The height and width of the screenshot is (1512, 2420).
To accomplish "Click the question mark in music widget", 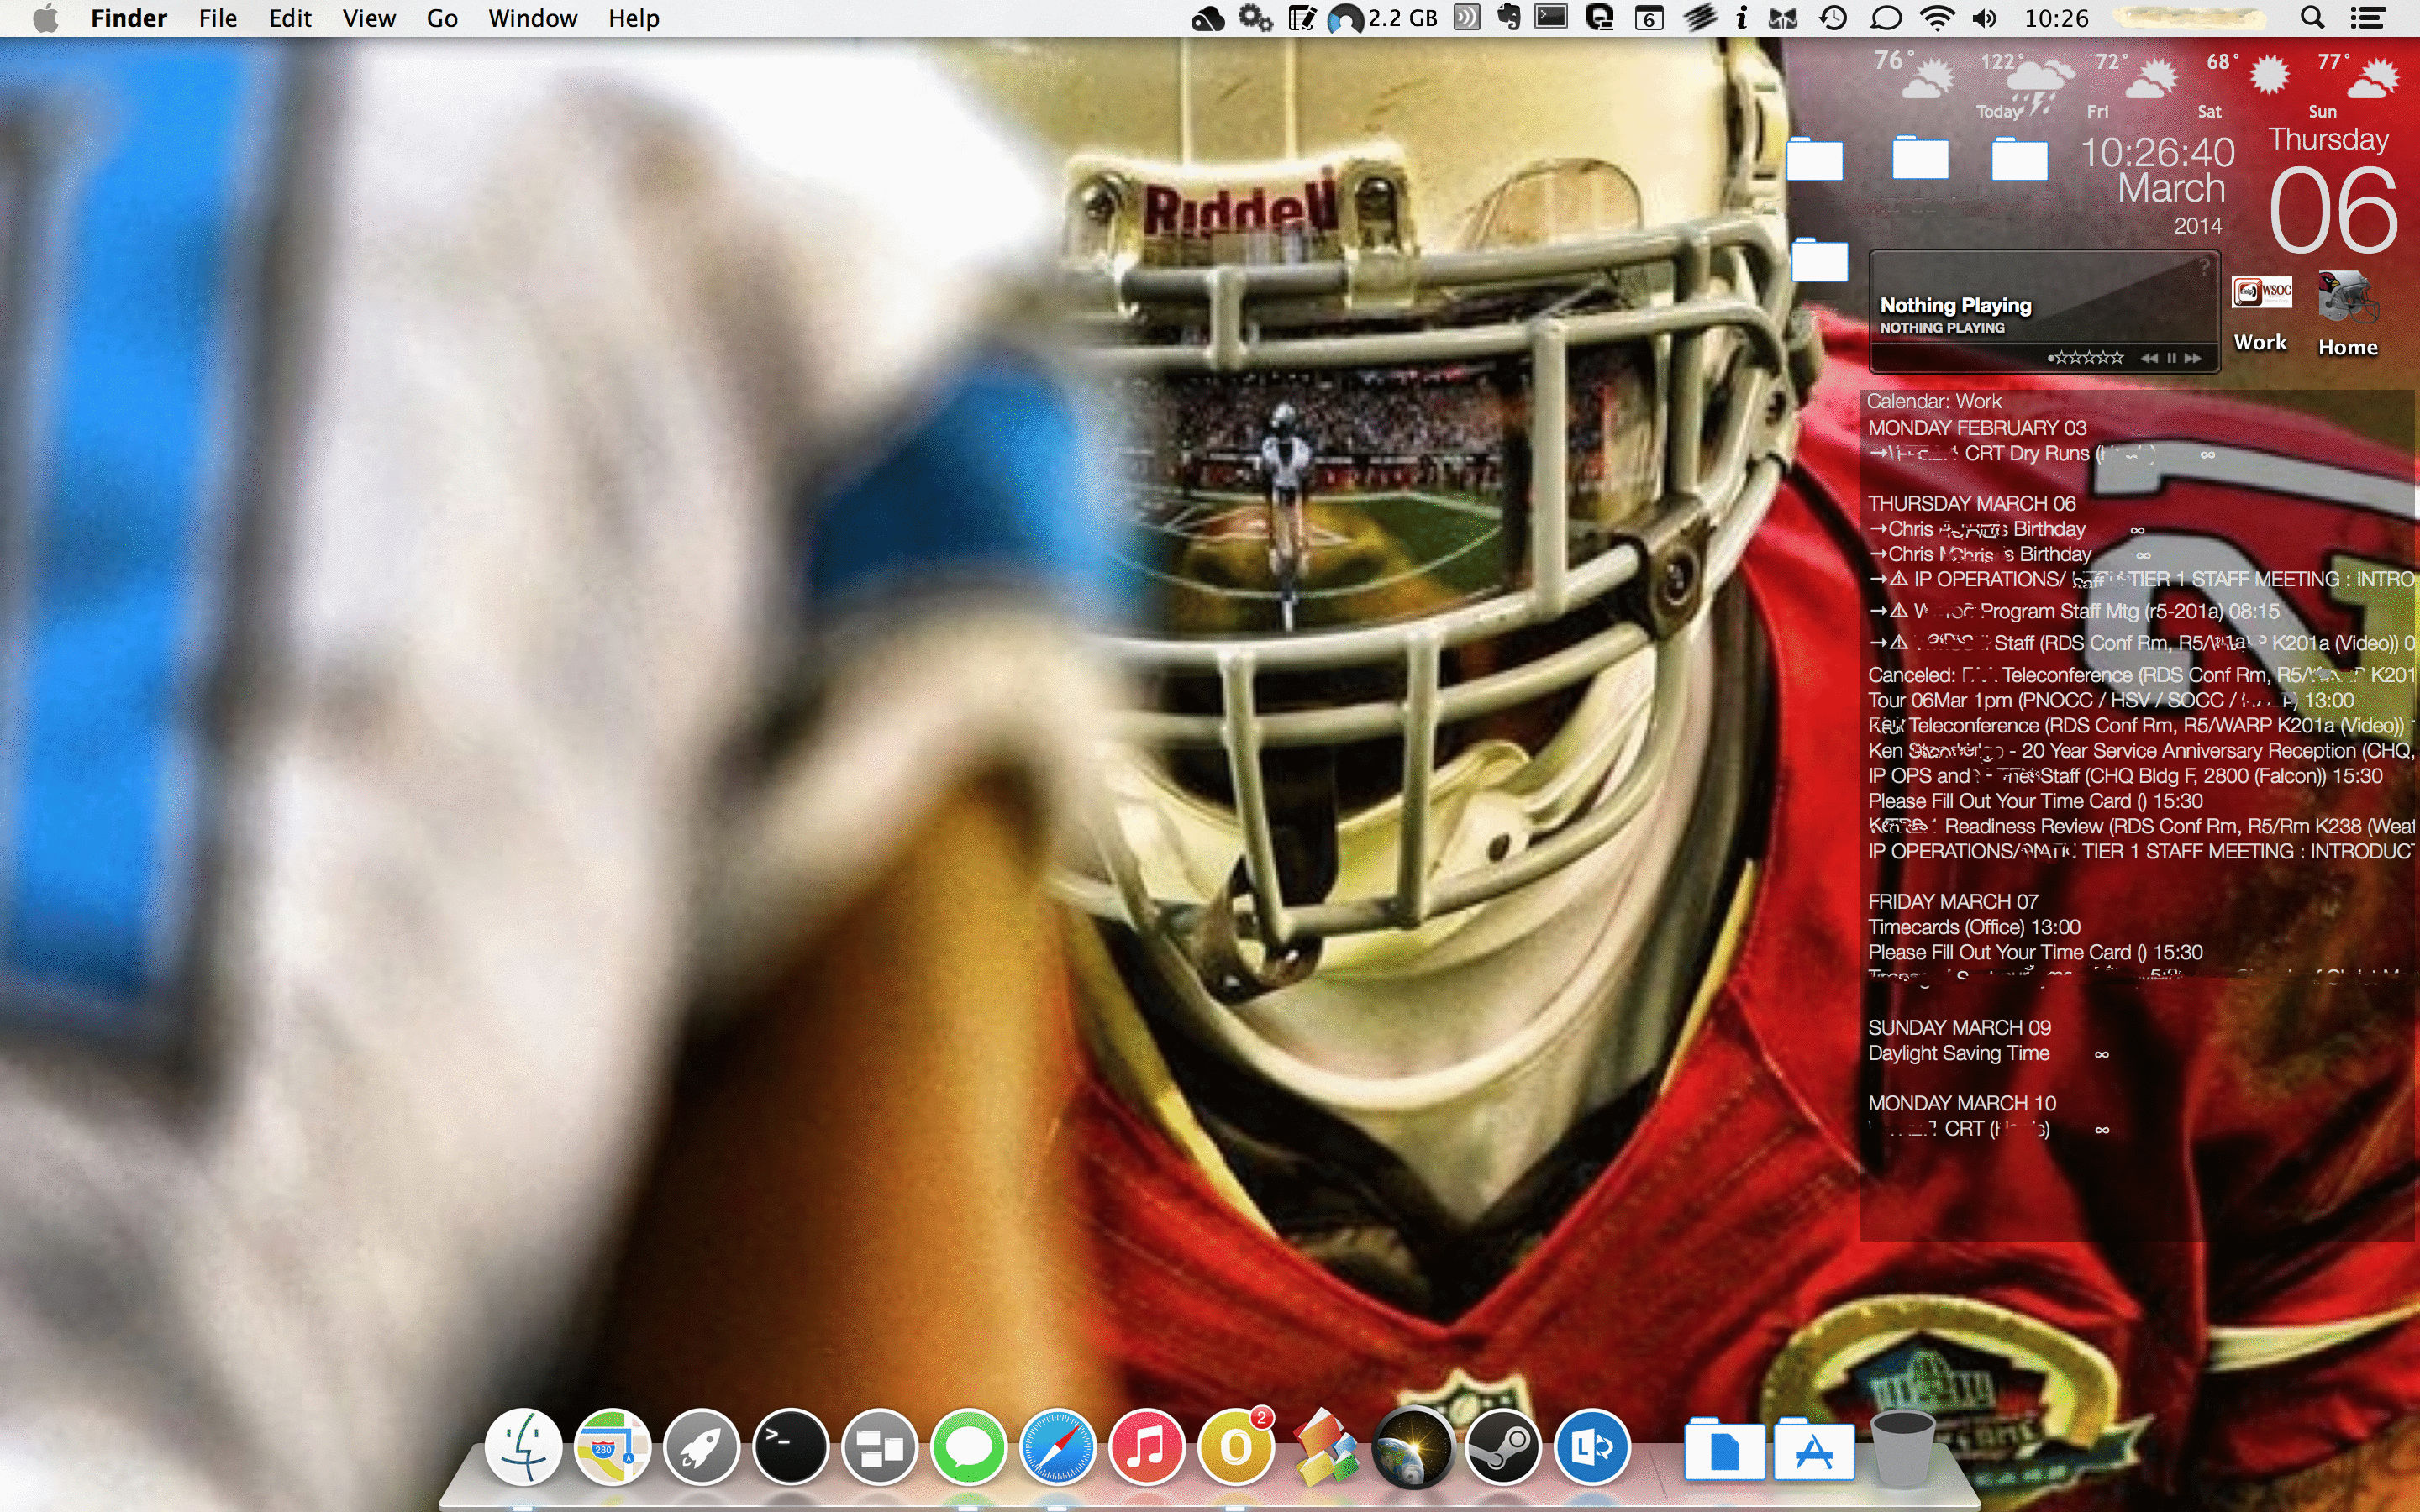I will [x=2204, y=267].
